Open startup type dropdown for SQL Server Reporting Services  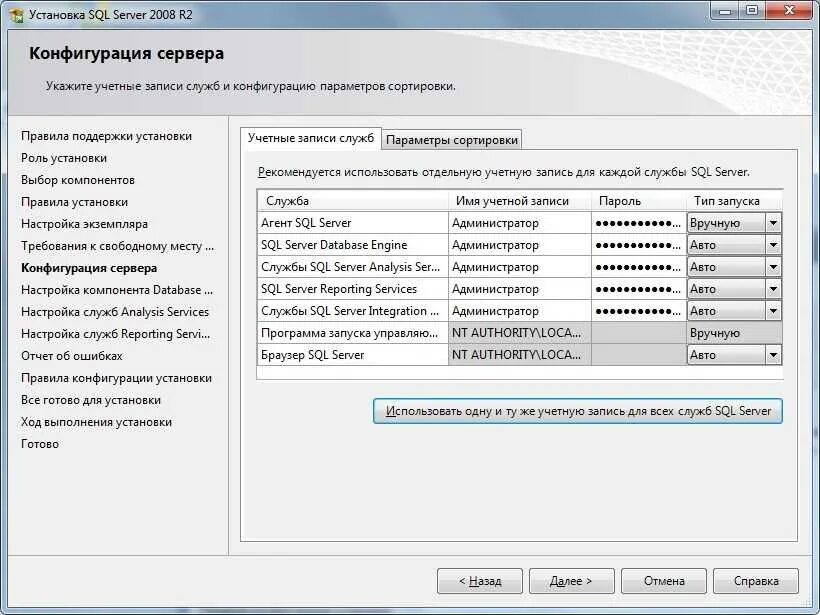[773, 289]
